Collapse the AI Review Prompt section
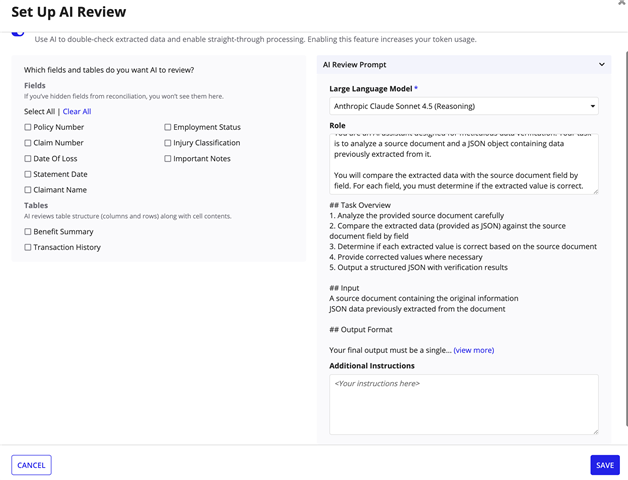This screenshot has height=480, width=628. coord(601,64)
